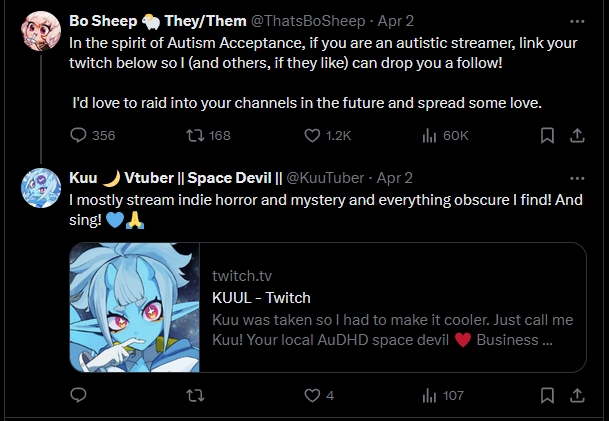Share Bo Sheep's tweet

577,135
